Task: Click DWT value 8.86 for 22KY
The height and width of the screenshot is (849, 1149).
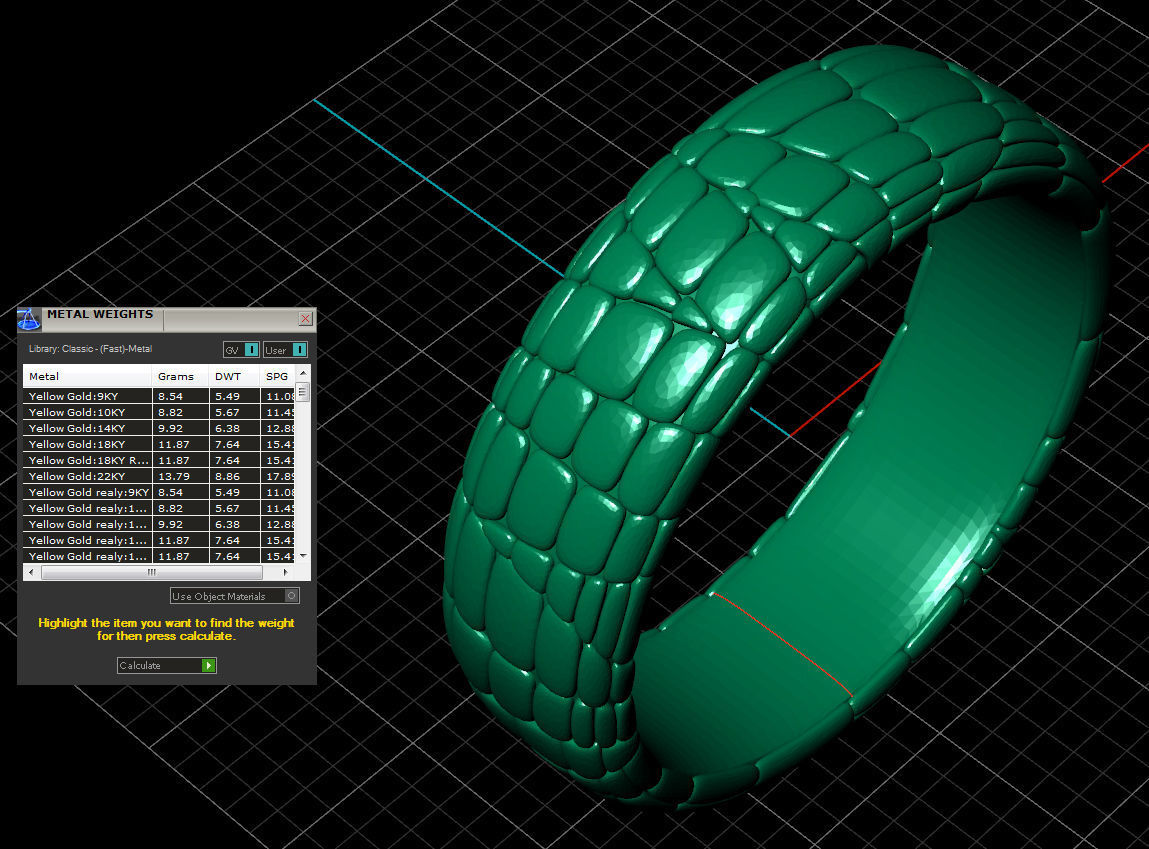Action: (227, 476)
